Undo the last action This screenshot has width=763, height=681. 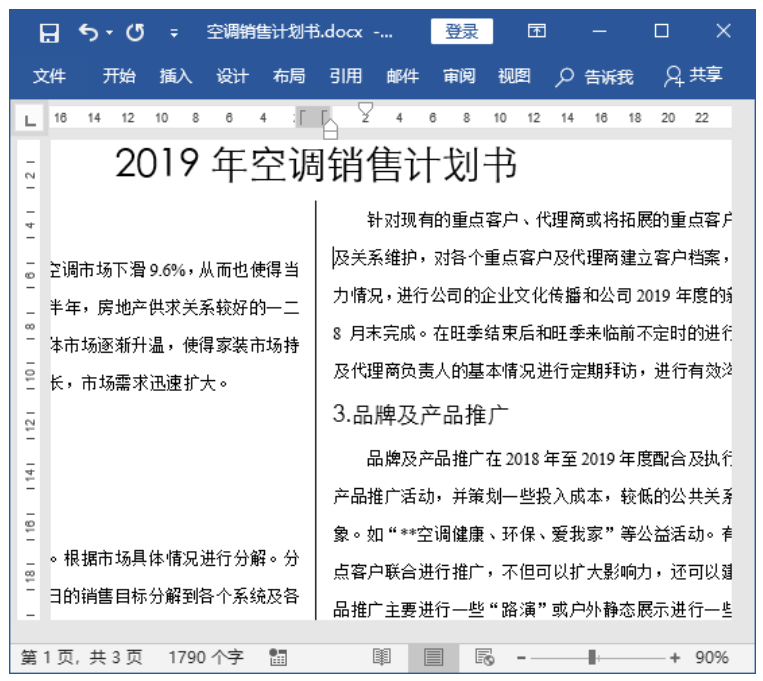click(x=88, y=33)
